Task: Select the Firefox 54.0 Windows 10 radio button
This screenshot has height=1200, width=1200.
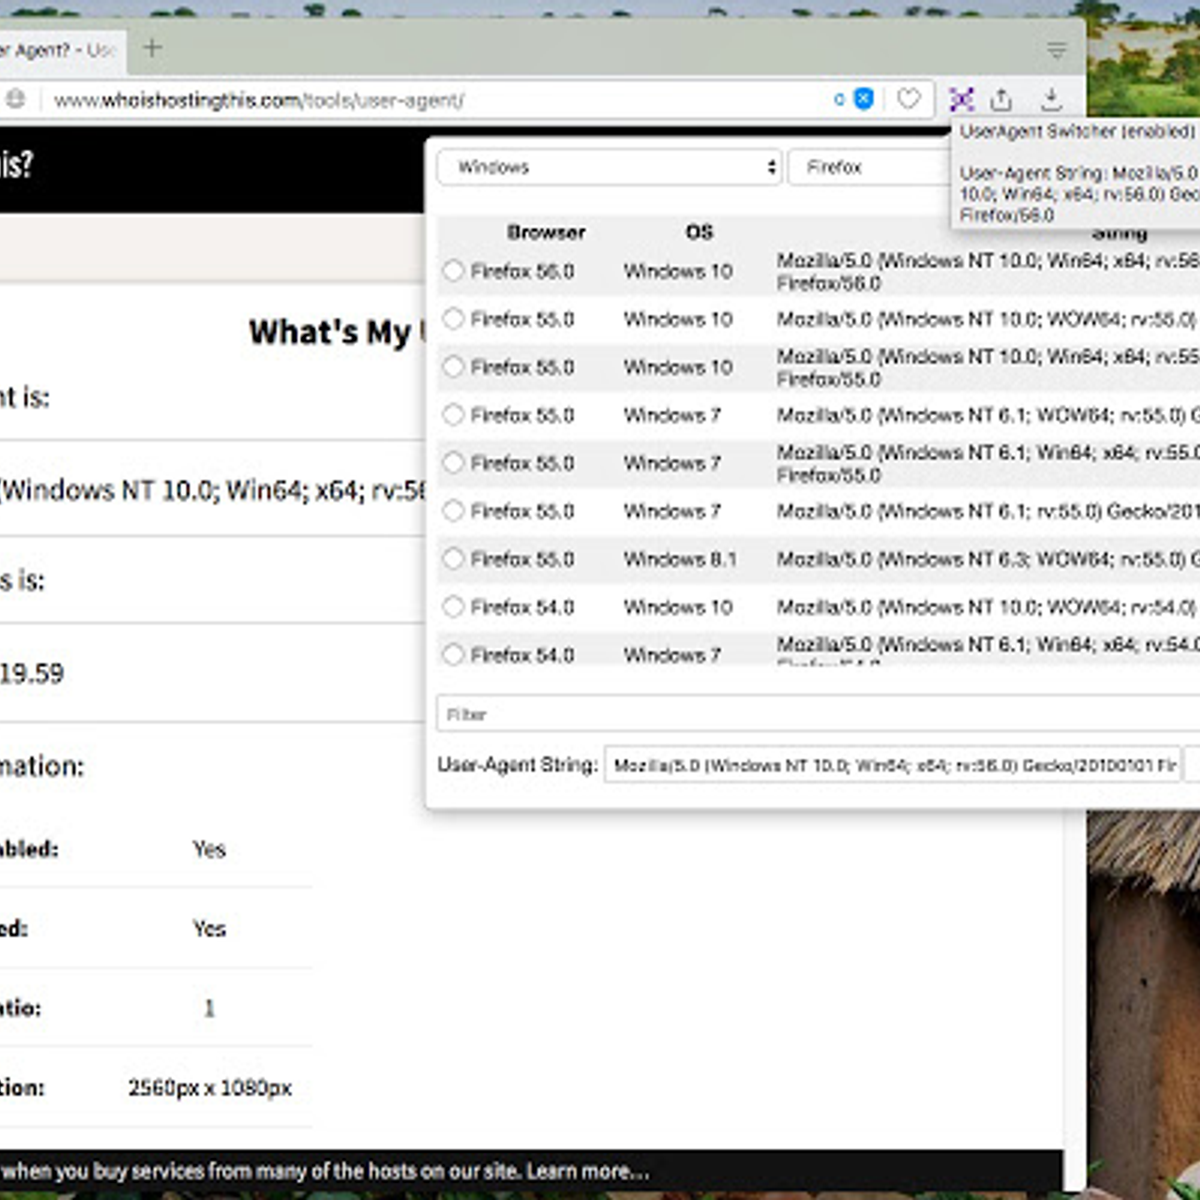Action: 454,607
